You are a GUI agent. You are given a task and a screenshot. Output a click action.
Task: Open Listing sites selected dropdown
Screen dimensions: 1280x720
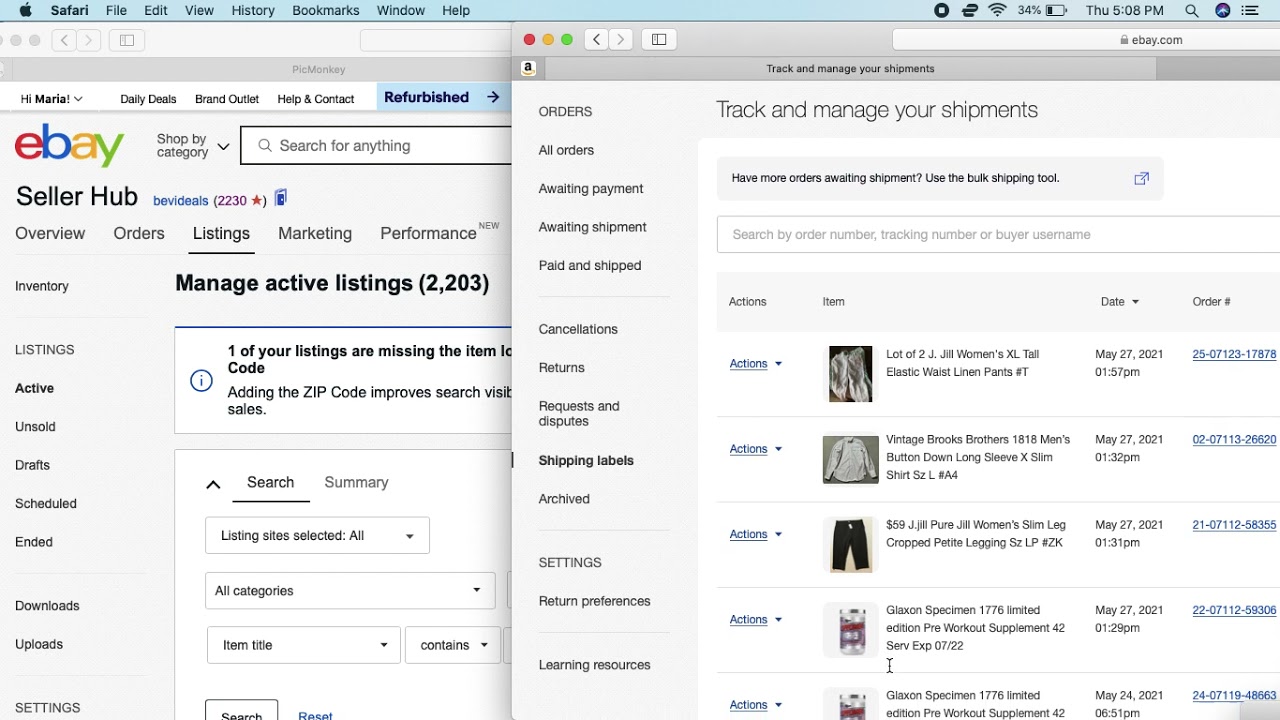tap(317, 536)
